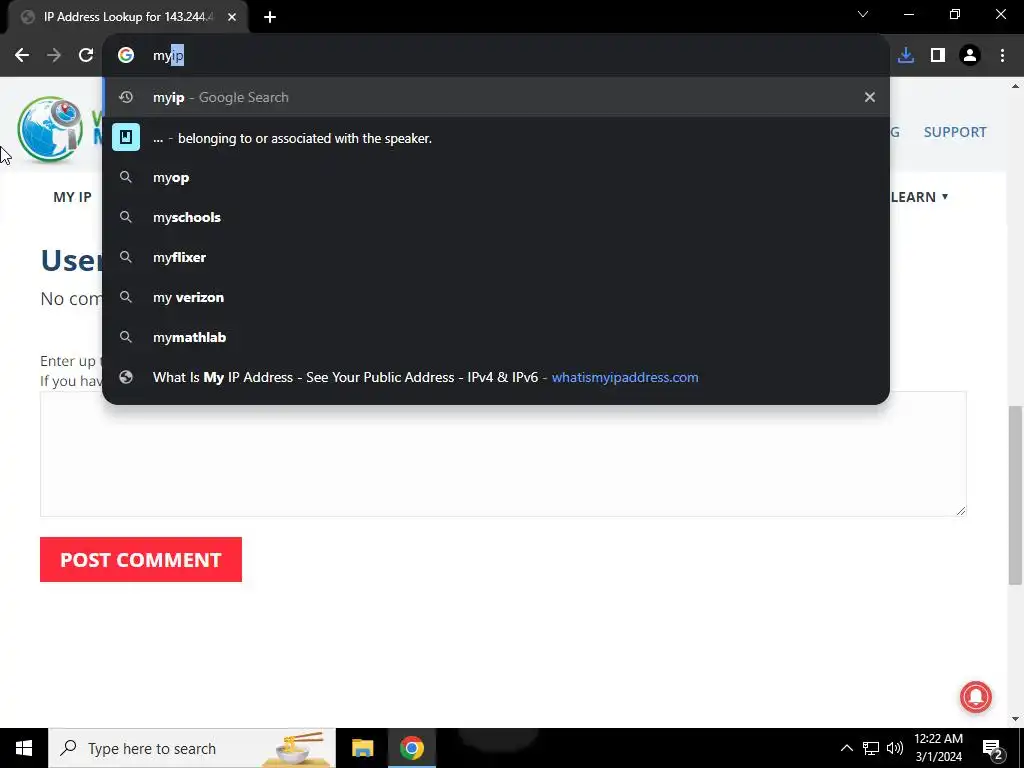Screen dimensions: 1024x768
Task: Open the taskbar clock and date
Action: pyautogui.click(x=938, y=748)
